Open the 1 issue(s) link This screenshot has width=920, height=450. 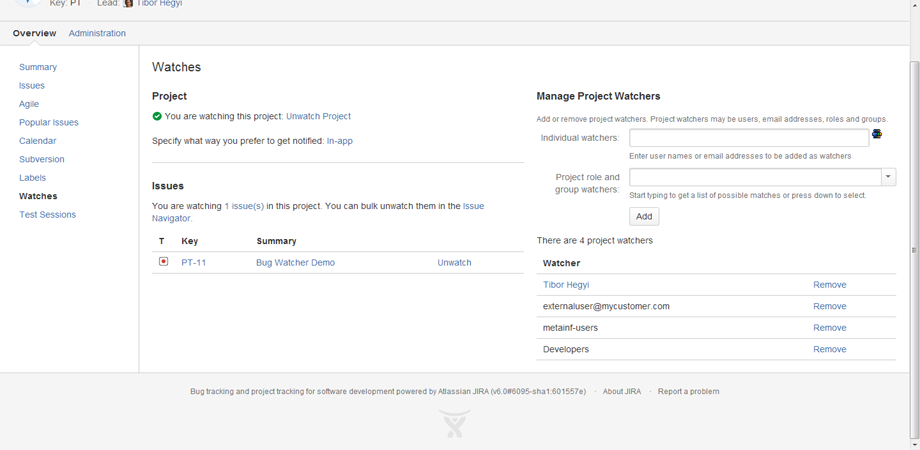click(244, 207)
